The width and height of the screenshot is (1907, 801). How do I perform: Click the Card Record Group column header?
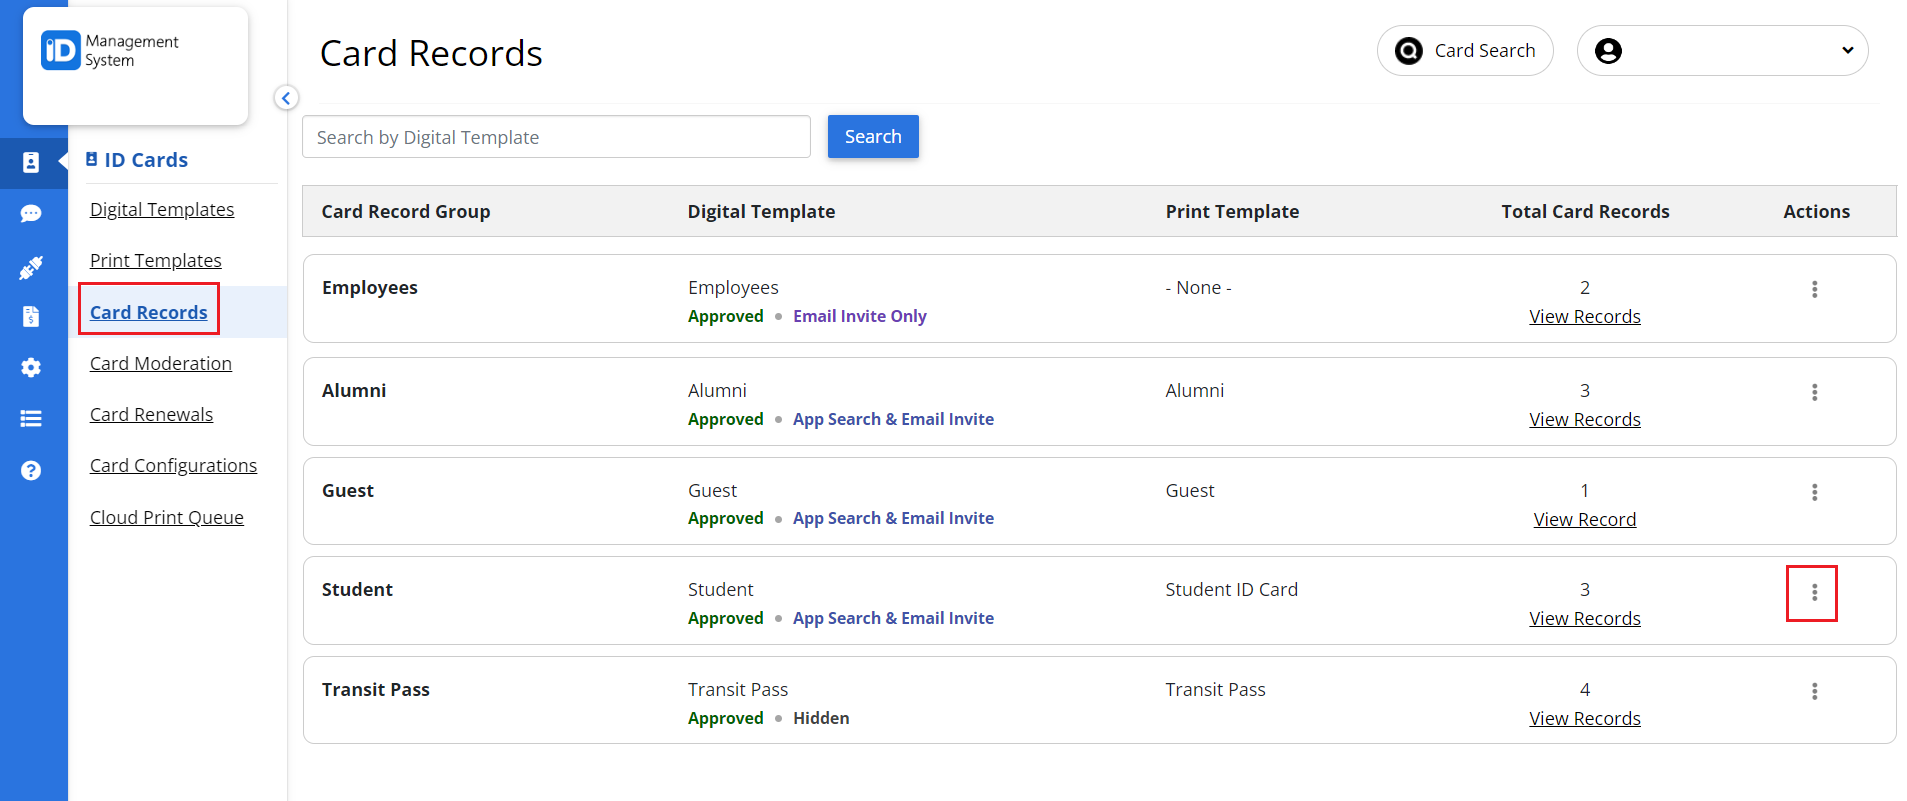click(406, 211)
